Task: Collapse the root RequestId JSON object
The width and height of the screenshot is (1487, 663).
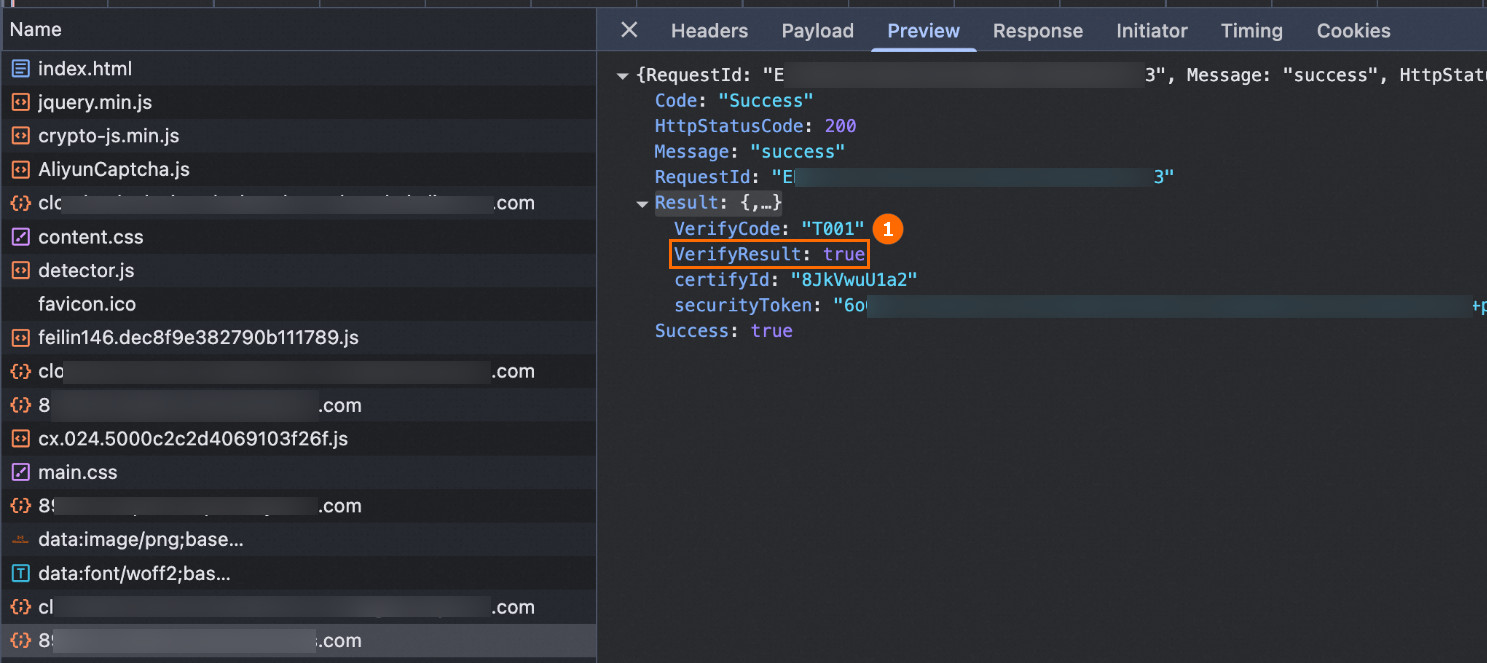Action: 623,75
